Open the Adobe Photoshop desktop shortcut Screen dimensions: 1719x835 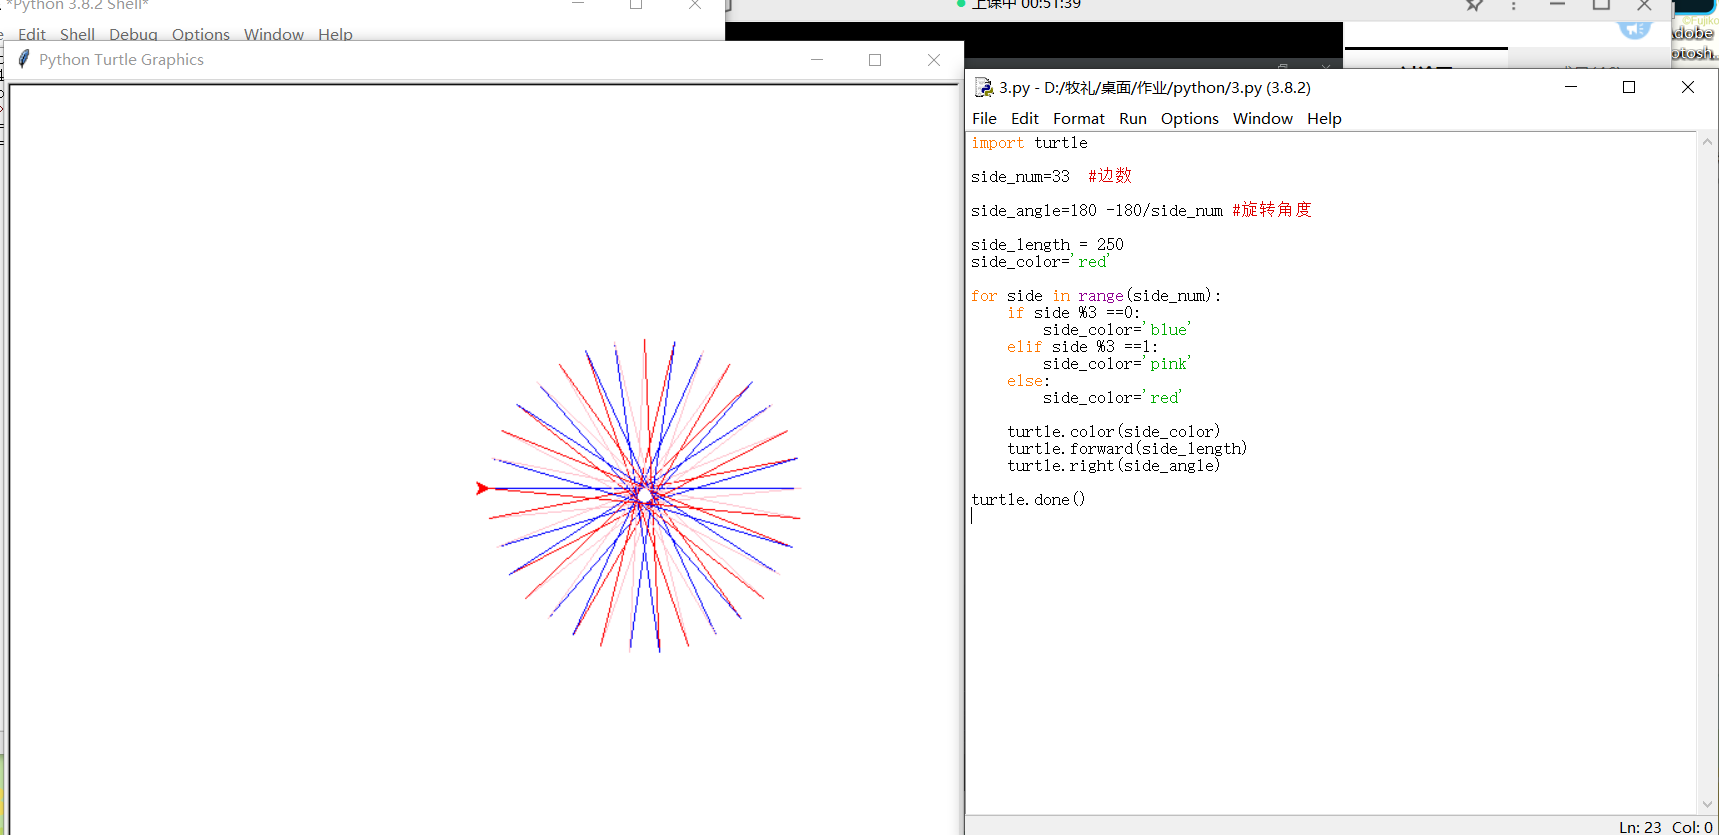(1694, 42)
